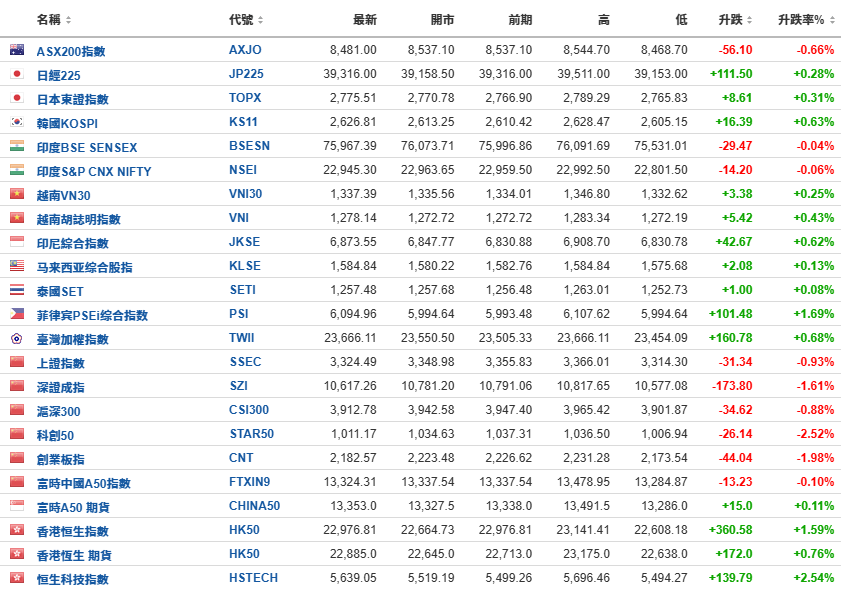The image size is (841, 593).
Task: Click the Singapore flag beside 富時A50 期貨
Action: 17,506
